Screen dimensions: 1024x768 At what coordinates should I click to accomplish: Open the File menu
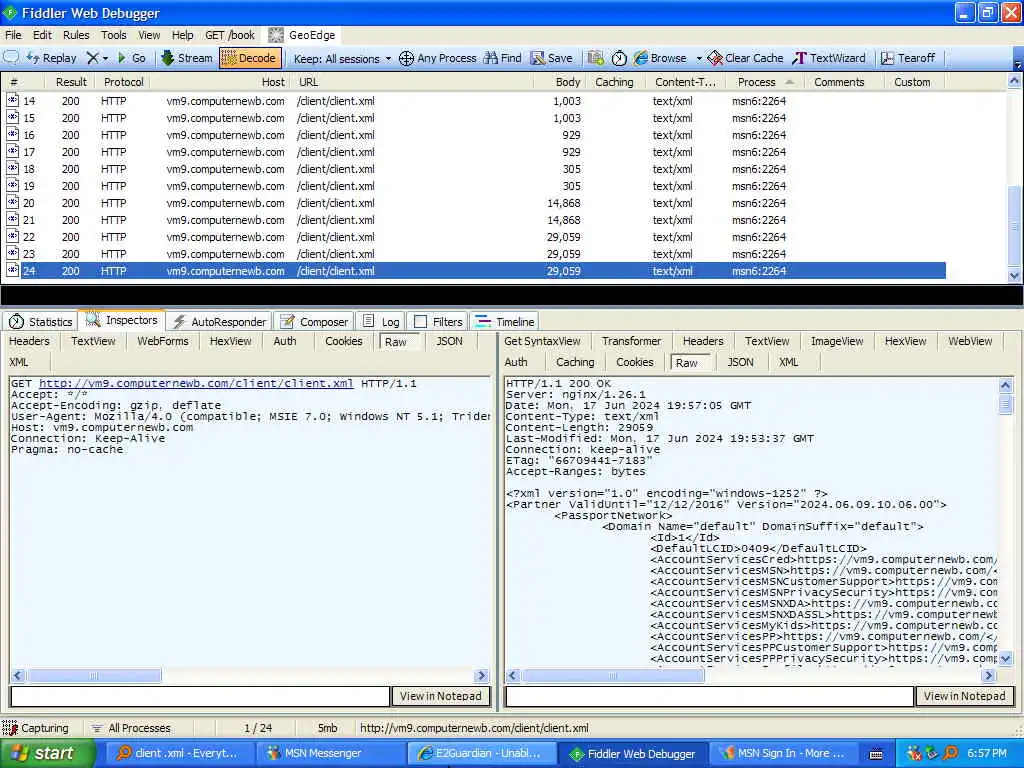pyautogui.click(x=13, y=35)
